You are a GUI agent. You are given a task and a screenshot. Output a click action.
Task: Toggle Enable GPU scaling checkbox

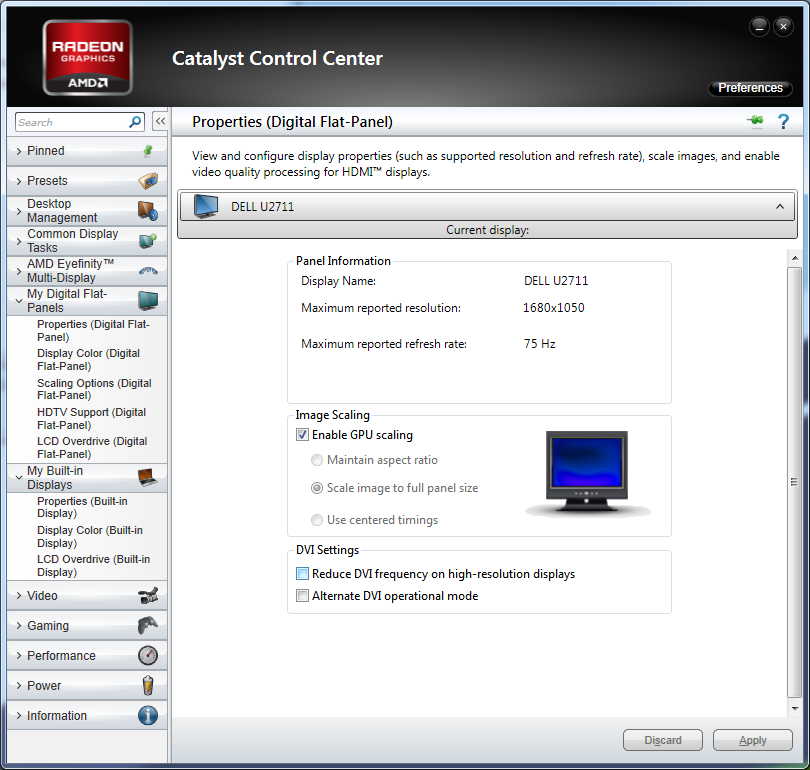point(302,435)
